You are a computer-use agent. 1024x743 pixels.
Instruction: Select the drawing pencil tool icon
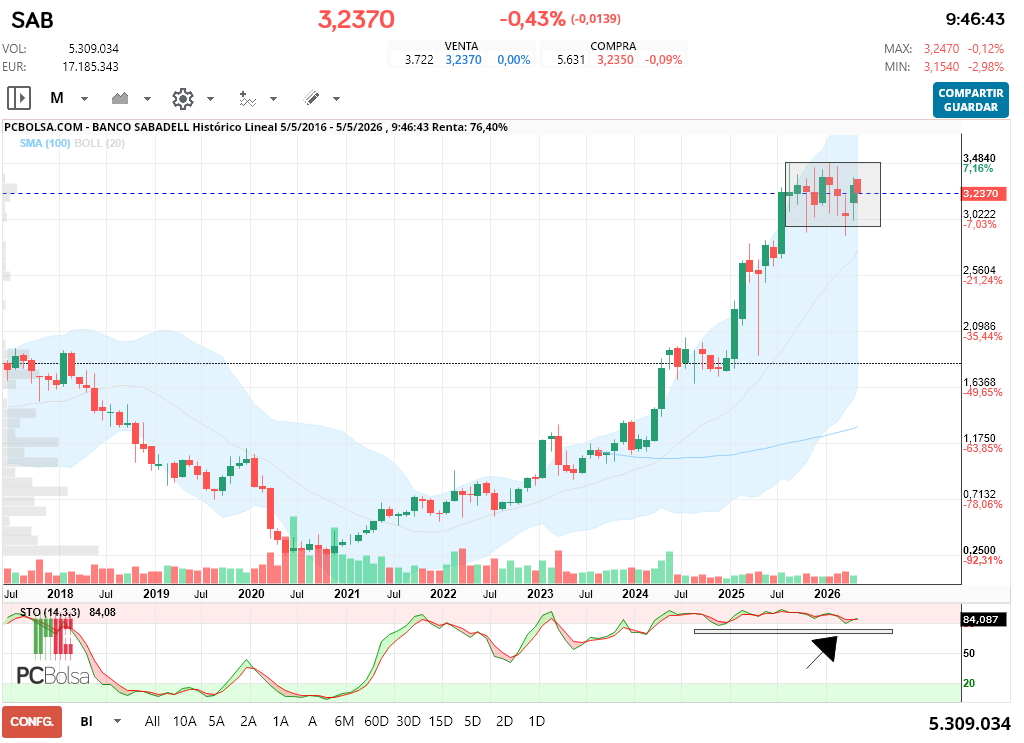(312, 98)
